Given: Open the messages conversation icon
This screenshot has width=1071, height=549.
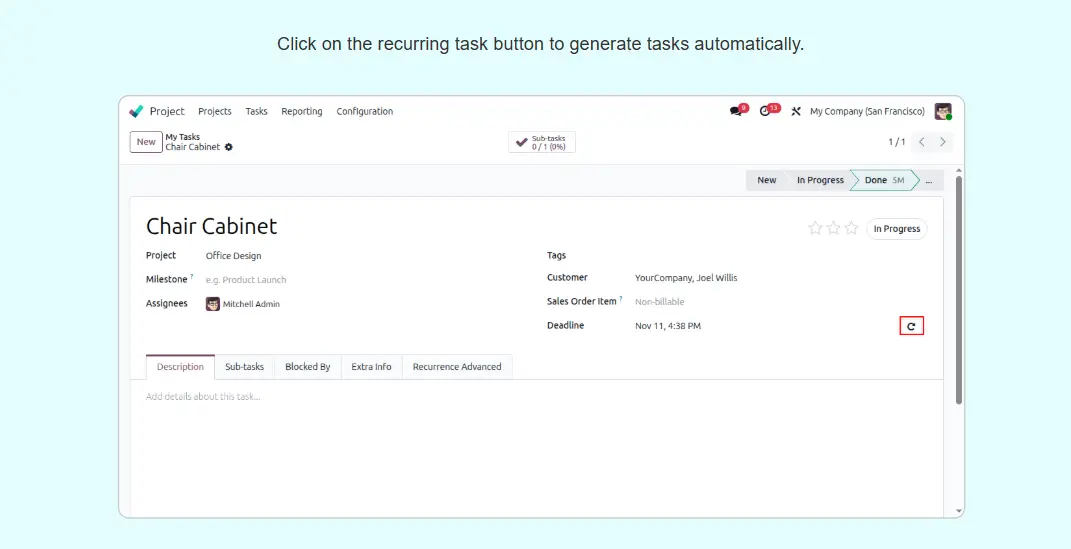Looking at the screenshot, I should (x=737, y=111).
